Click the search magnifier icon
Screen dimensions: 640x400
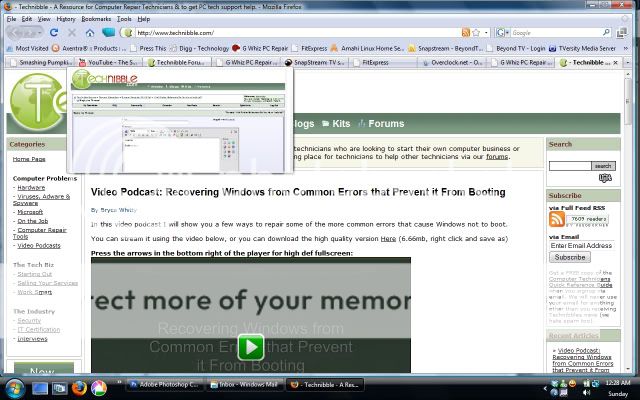[607, 32]
